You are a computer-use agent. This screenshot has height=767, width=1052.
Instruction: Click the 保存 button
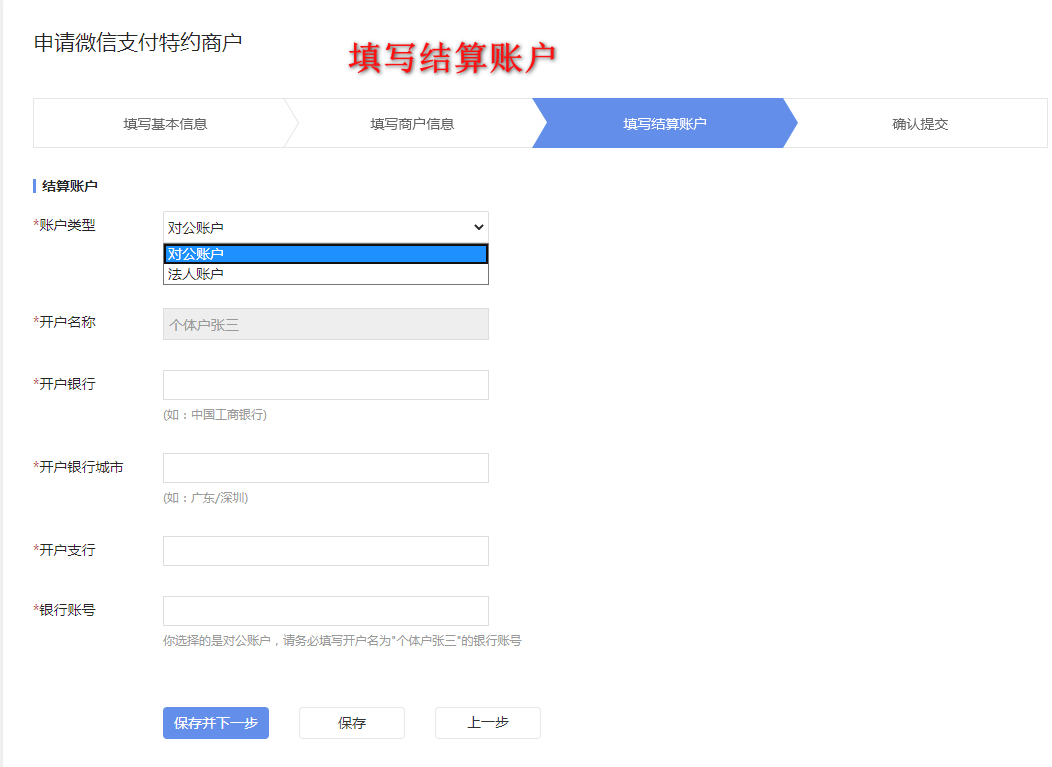352,723
